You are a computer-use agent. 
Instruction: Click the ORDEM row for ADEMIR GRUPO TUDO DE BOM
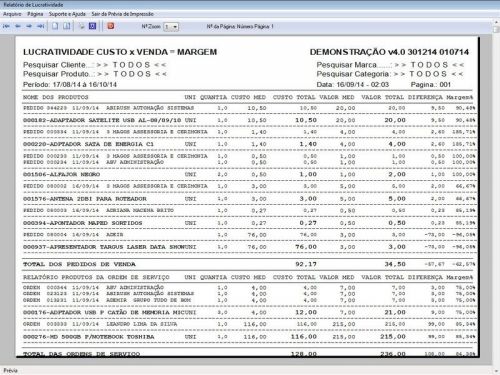[x=249, y=300]
